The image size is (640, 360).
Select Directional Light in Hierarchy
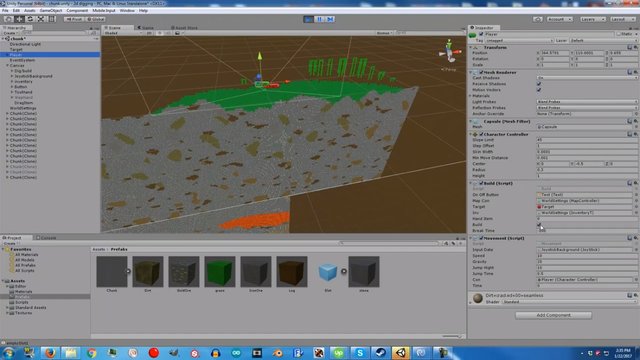tap(25, 44)
